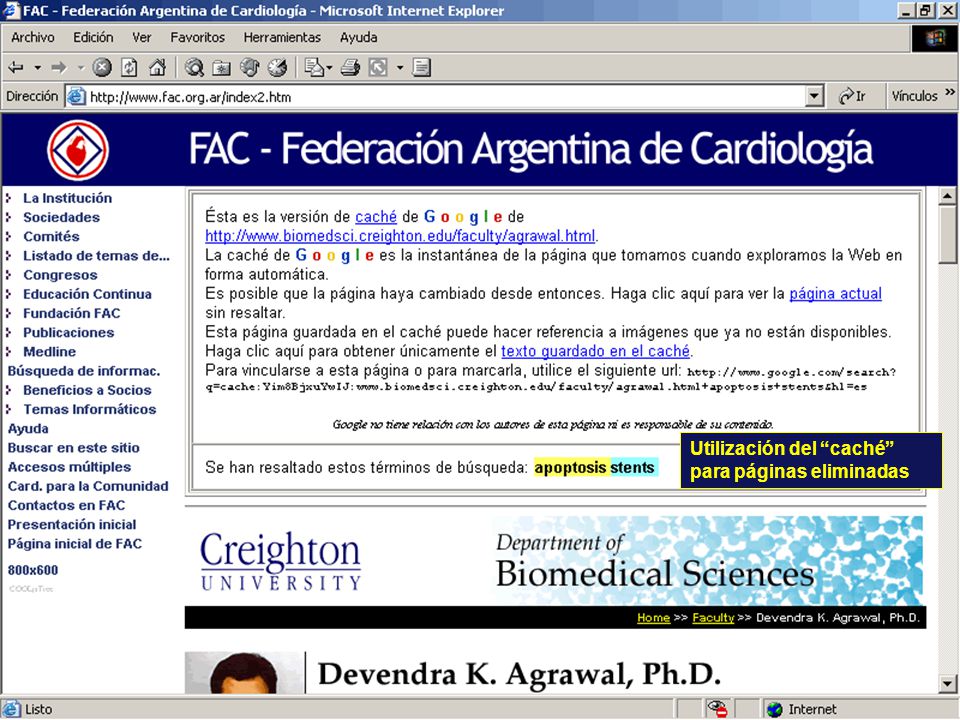Refresh the page with Refresh icon
The width and height of the screenshot is (960, 720).
pyautogui.click(x=129, y=67)
